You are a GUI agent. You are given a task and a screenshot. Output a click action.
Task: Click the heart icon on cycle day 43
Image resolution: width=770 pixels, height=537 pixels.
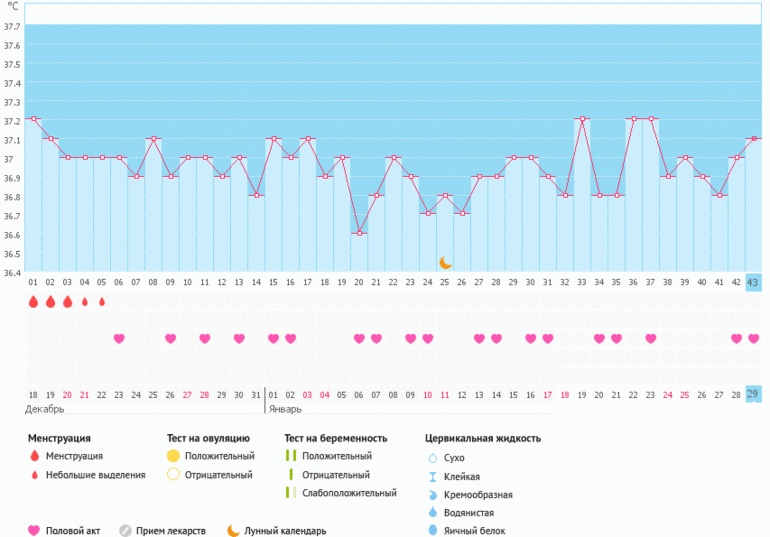tap(753, 339)
